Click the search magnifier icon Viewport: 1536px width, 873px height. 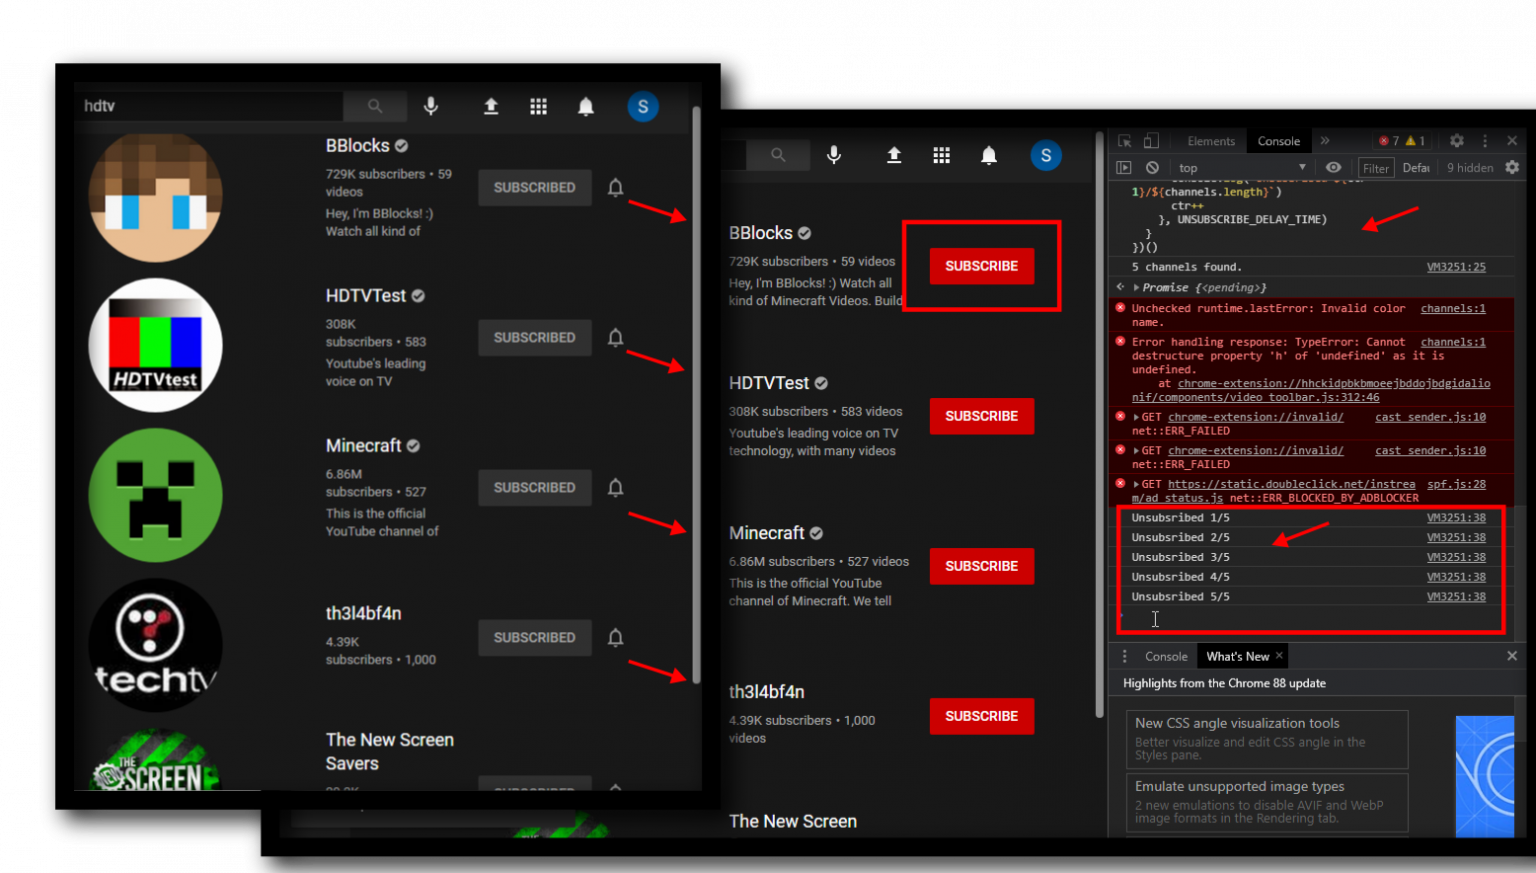(x=374, y=106)
